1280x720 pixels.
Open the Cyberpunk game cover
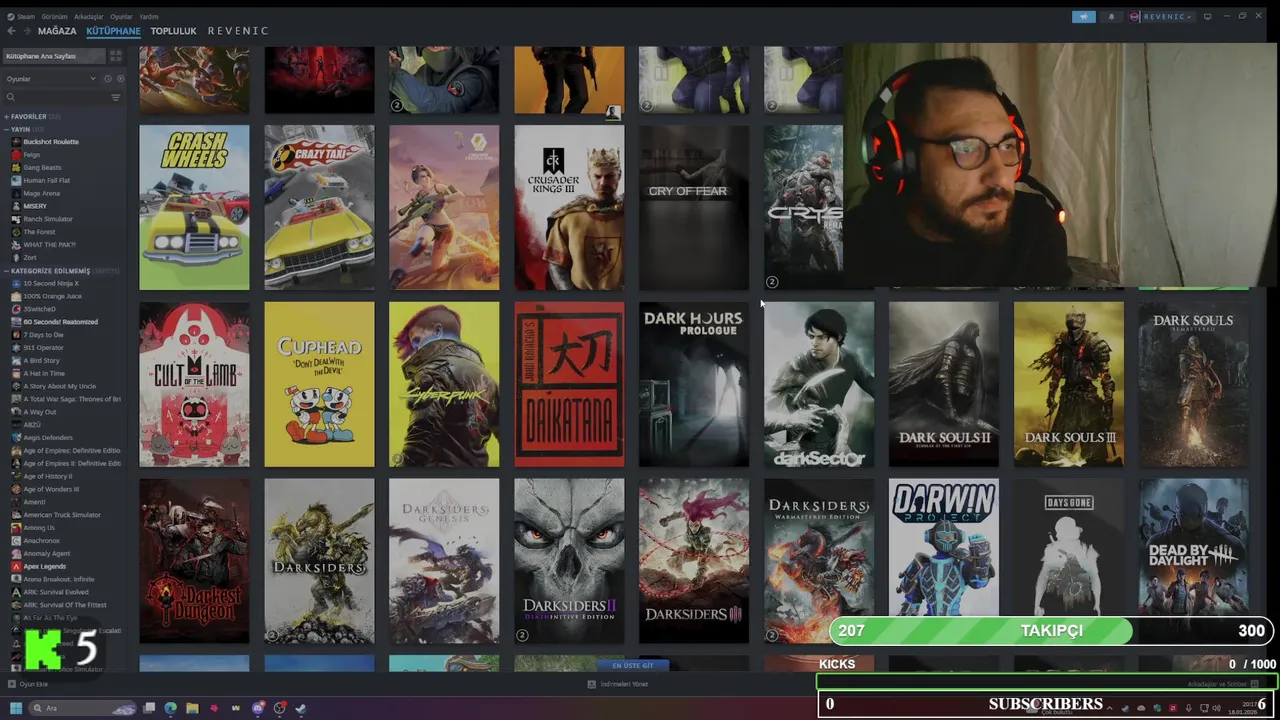444,384
